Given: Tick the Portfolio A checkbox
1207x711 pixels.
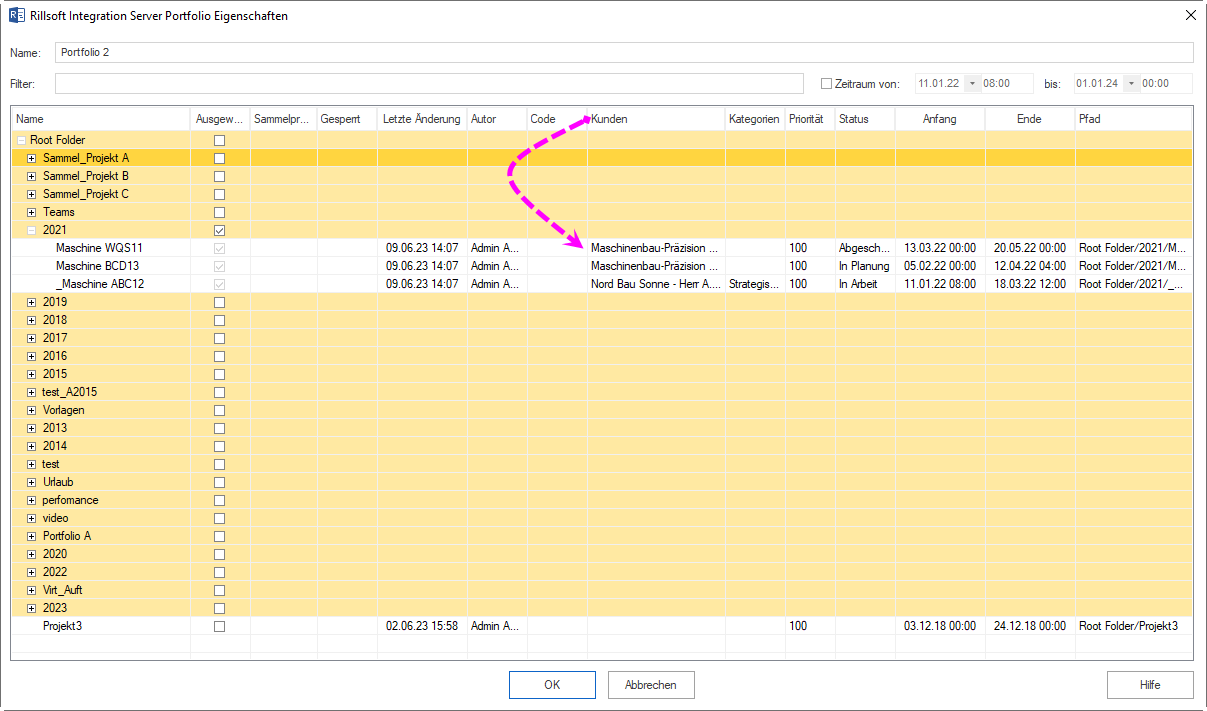Looking at the screenshot, I should coord(219,536).
